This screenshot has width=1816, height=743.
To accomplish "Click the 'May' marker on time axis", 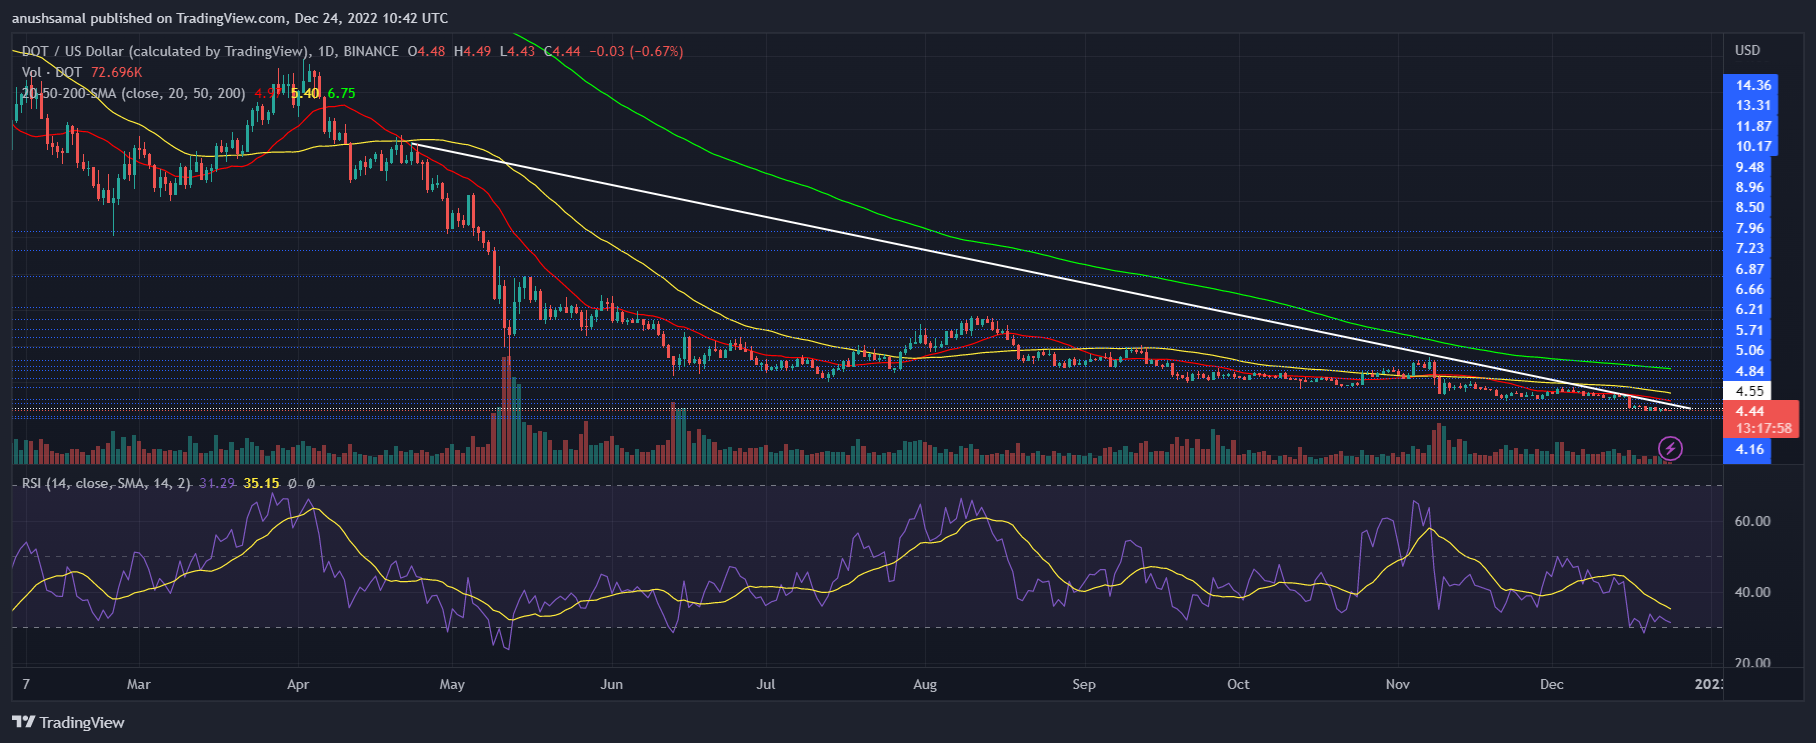I will [452, 684].
